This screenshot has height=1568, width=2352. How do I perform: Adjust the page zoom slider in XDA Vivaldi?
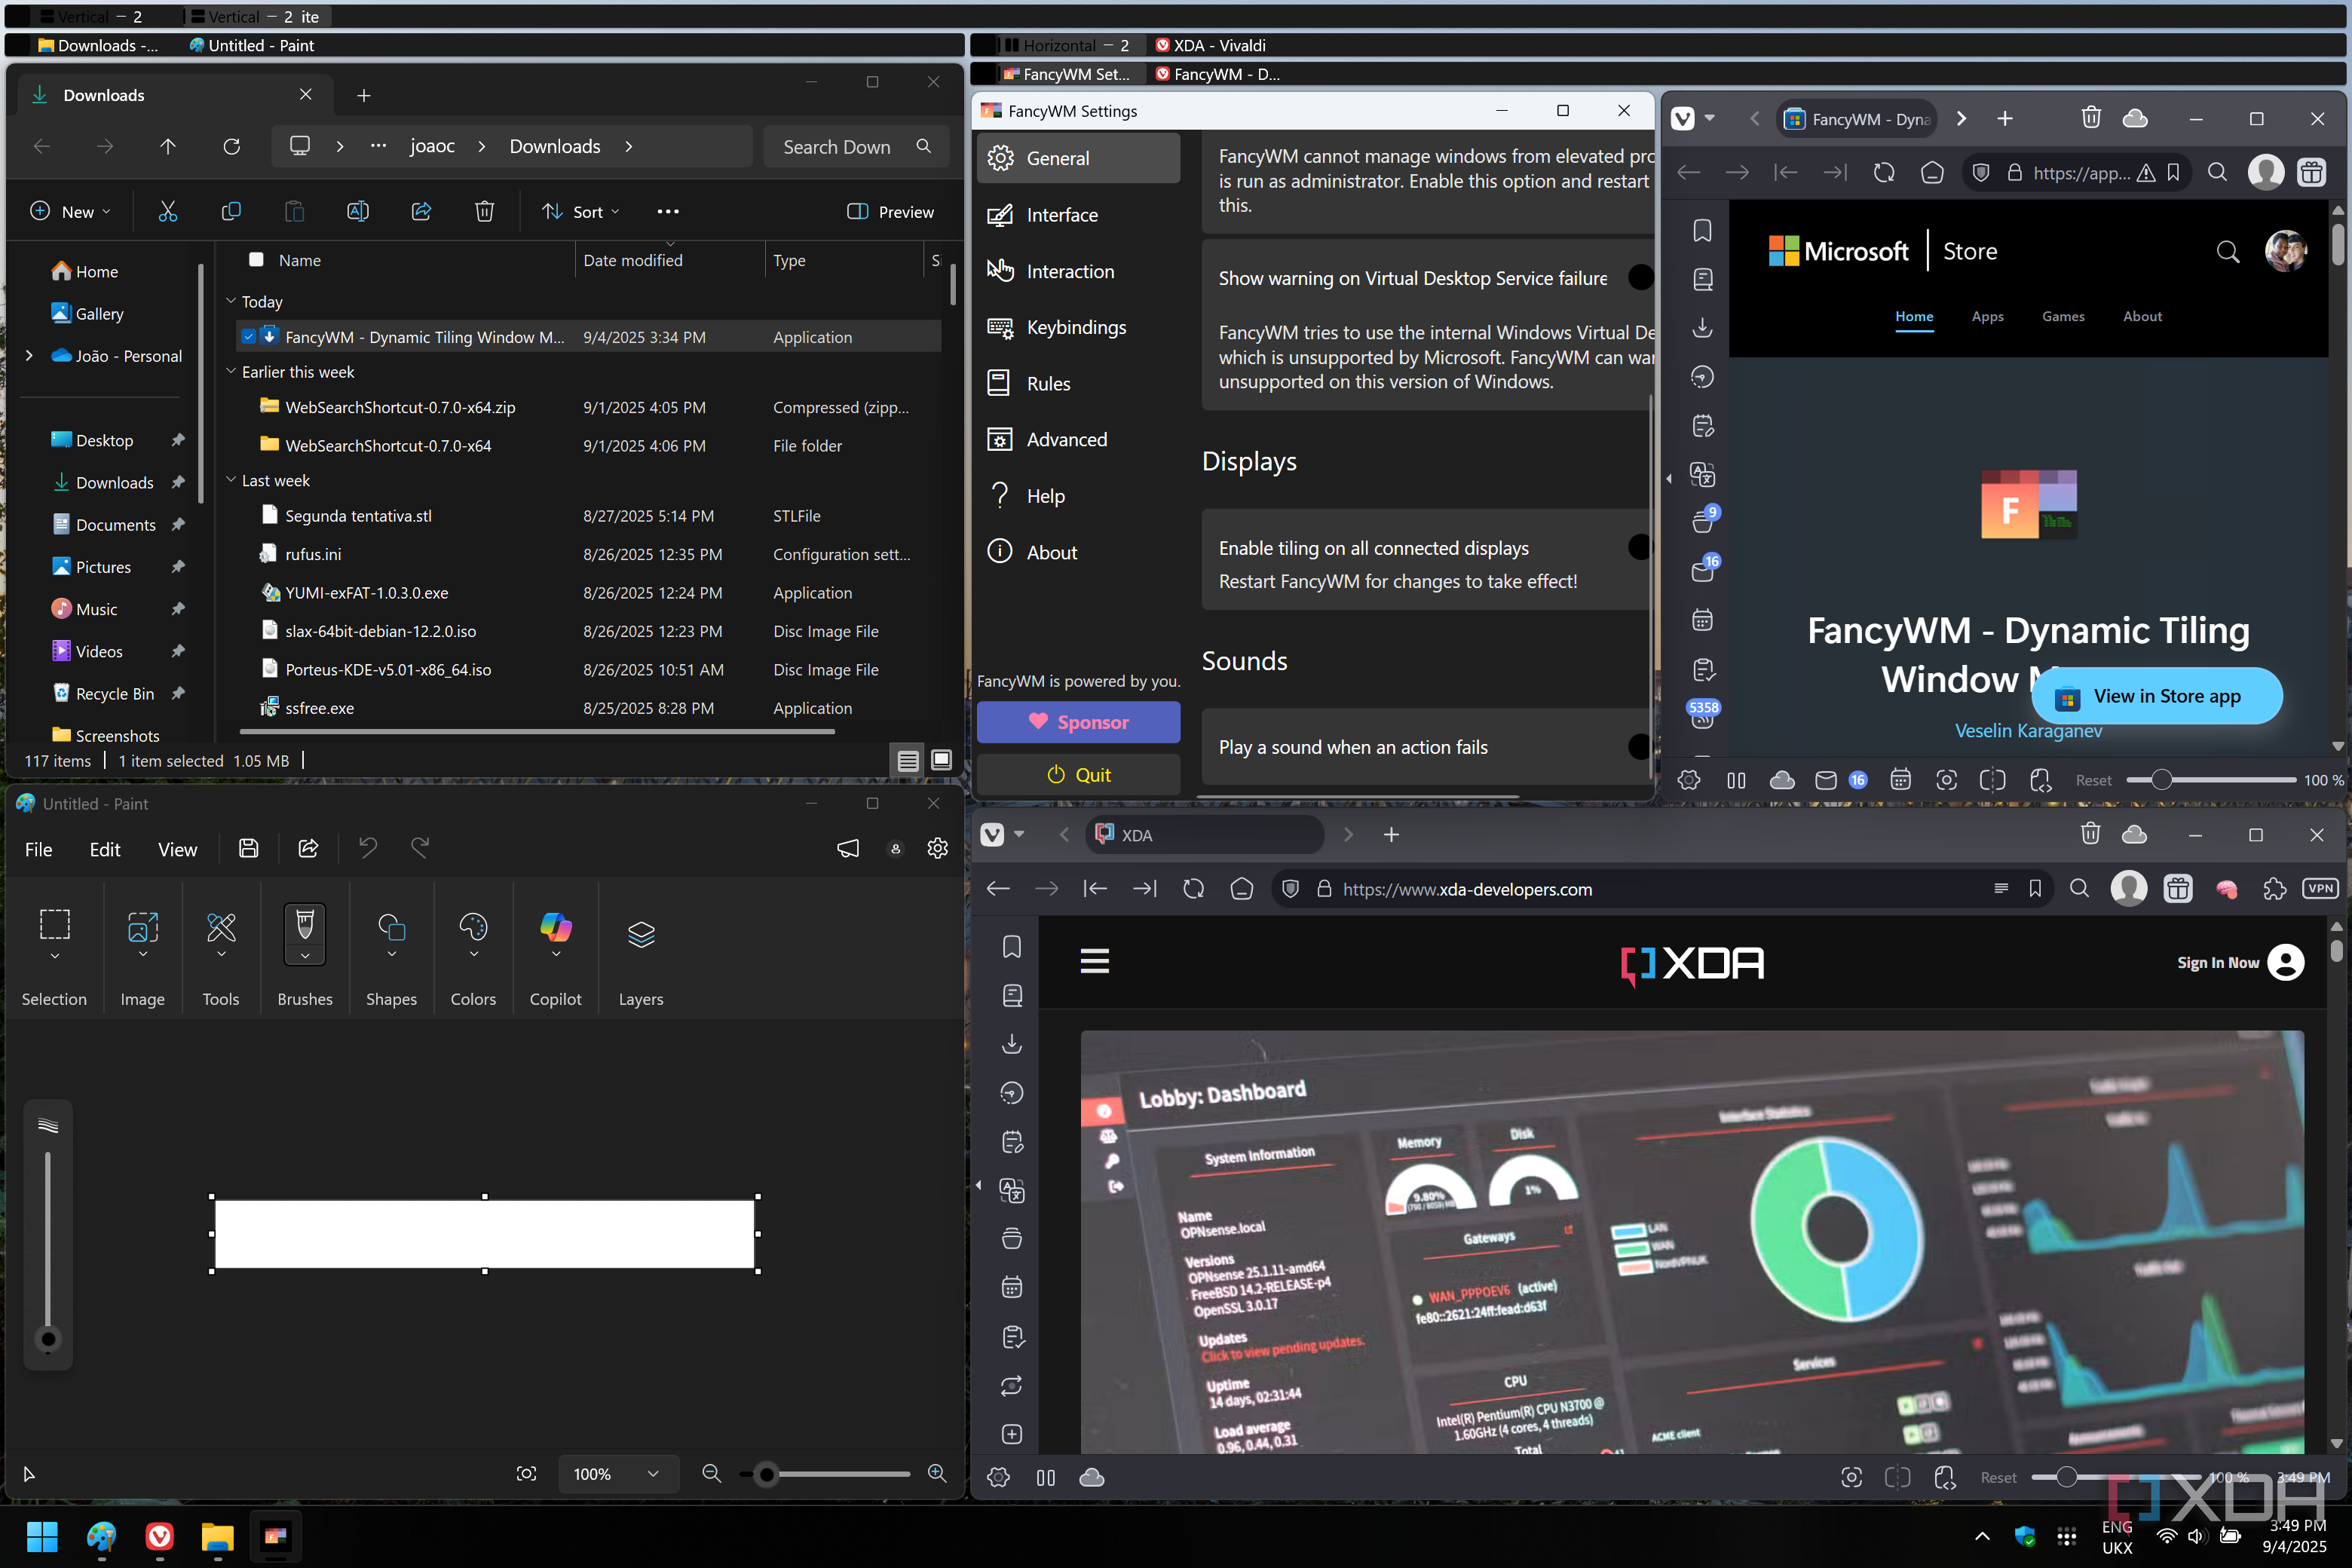pos(2115,1477)
